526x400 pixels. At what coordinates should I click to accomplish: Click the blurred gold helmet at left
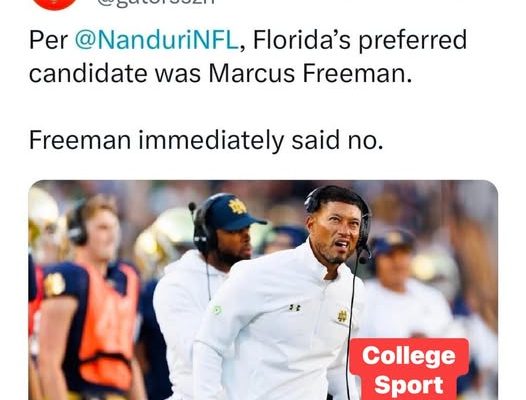[x=42, y=215]
